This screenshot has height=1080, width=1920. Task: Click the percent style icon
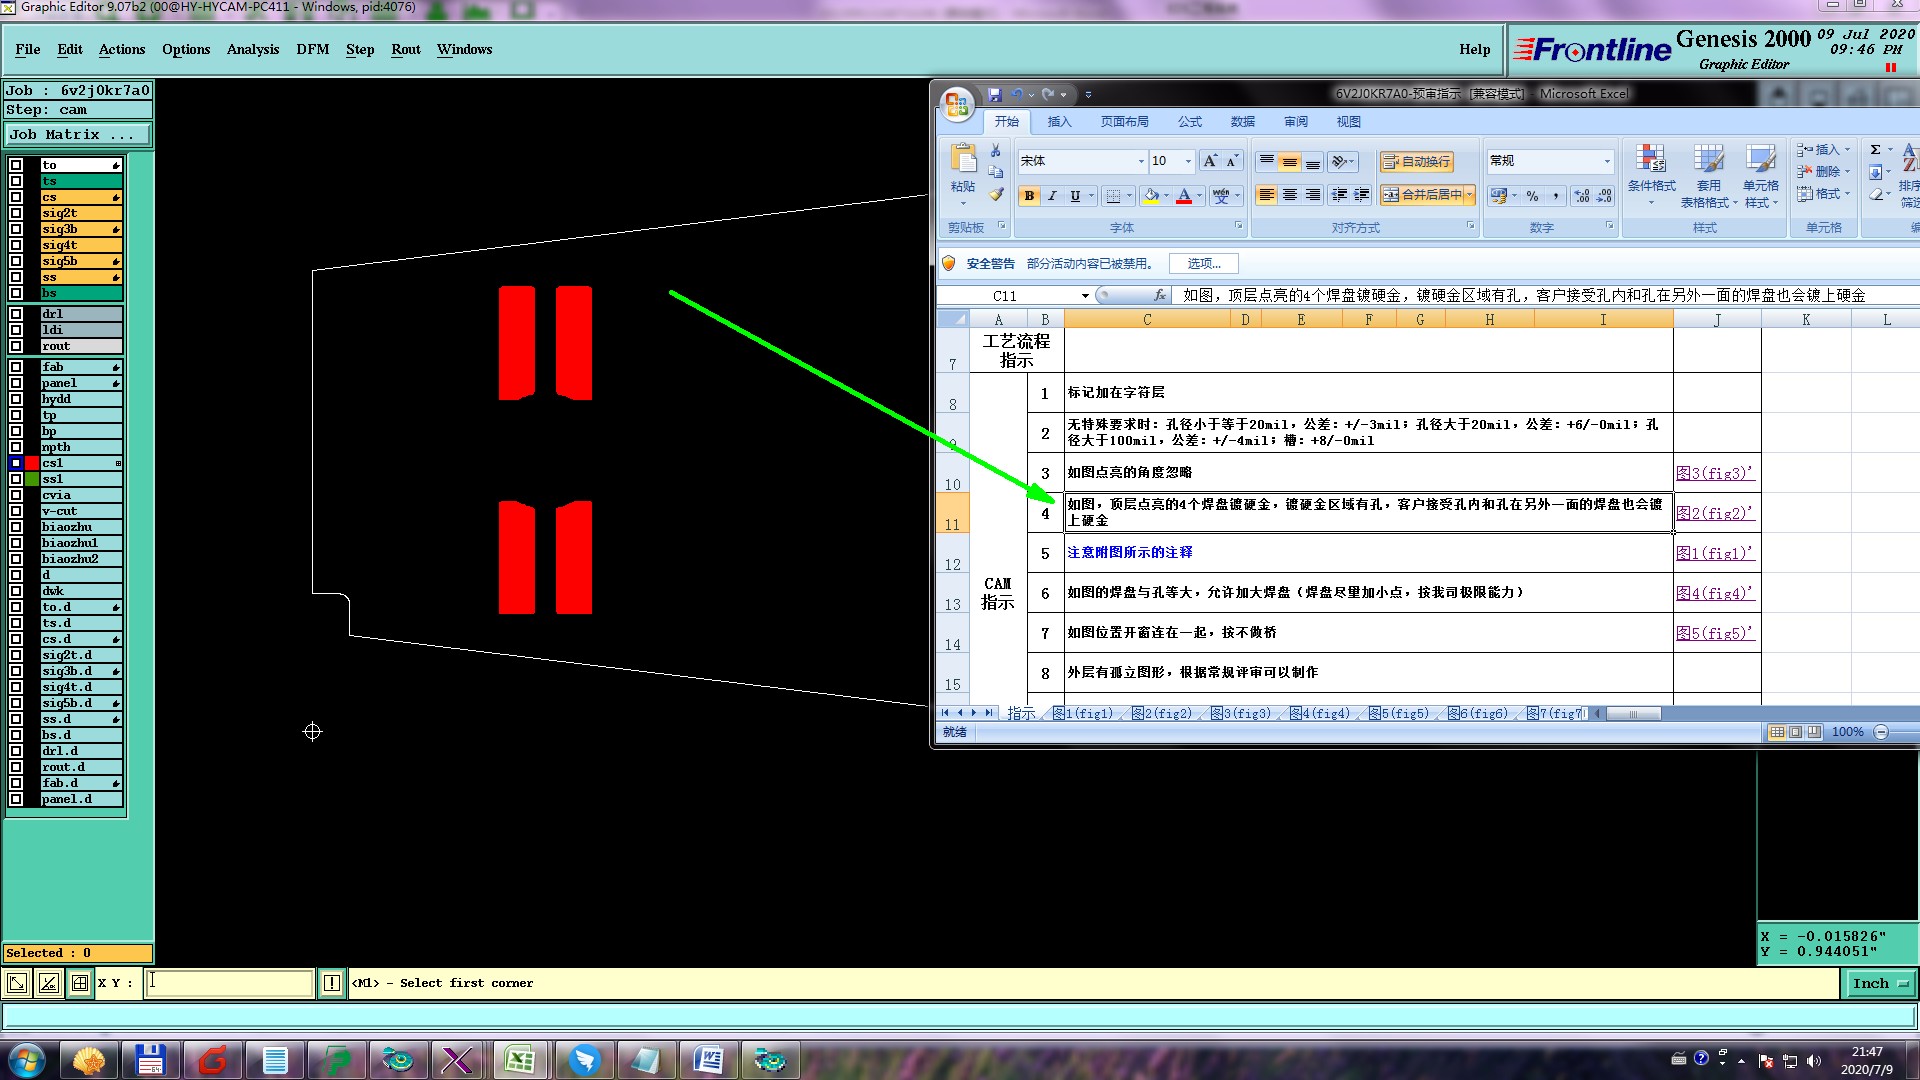click(x=1532, y=196)
